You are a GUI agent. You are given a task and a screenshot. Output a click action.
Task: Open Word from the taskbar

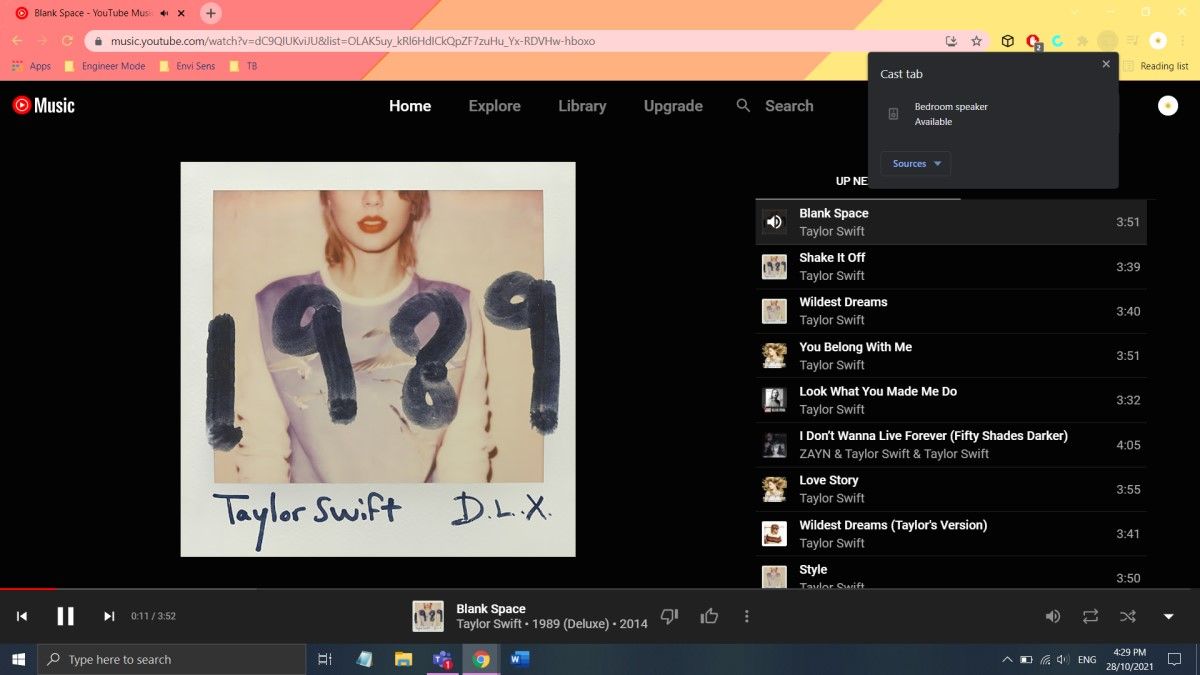pyautogui.click(x=519, y=659)
